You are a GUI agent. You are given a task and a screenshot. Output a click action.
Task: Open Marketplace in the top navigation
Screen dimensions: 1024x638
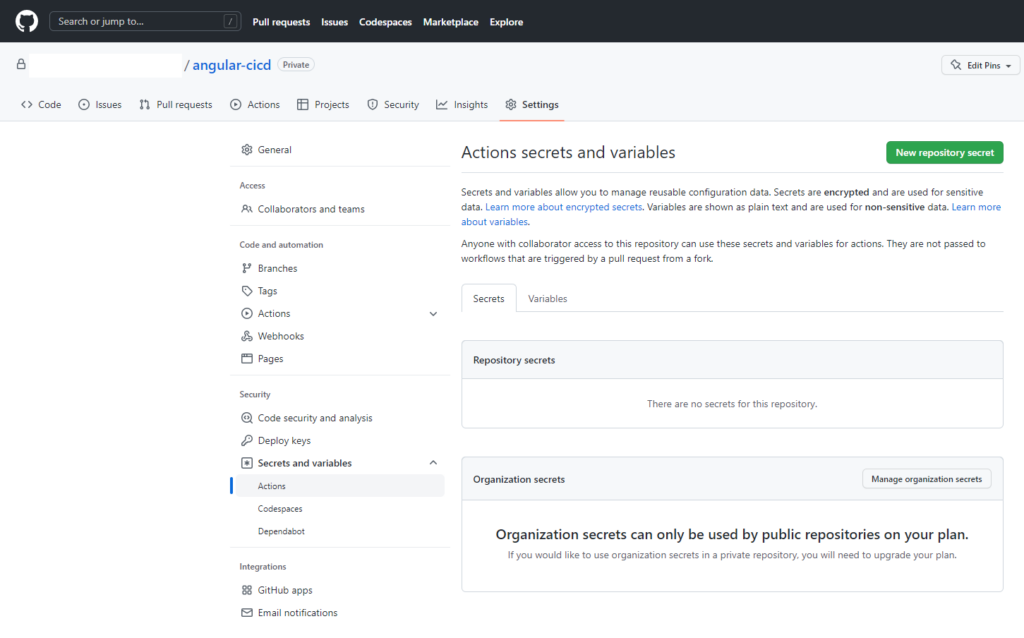point(451,22)
